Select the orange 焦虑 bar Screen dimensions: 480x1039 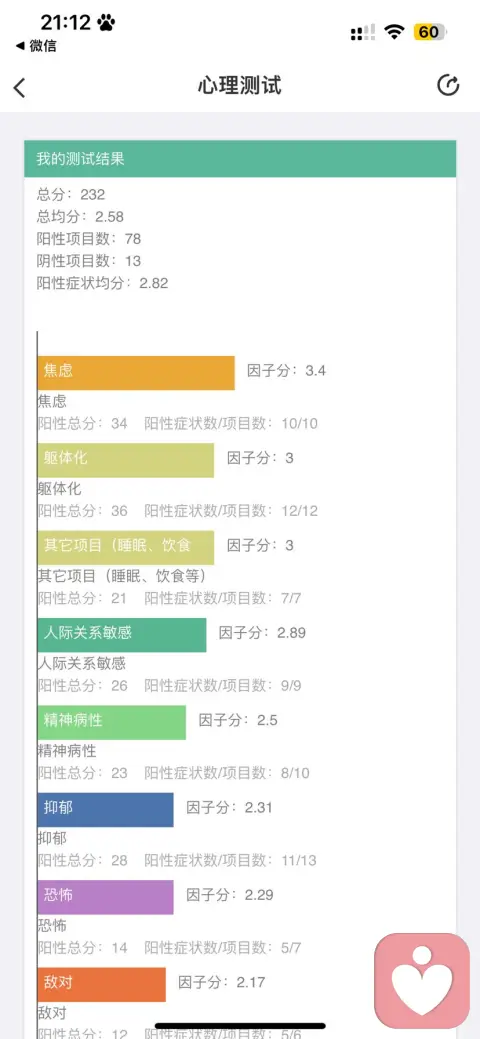tap(136, 372)
